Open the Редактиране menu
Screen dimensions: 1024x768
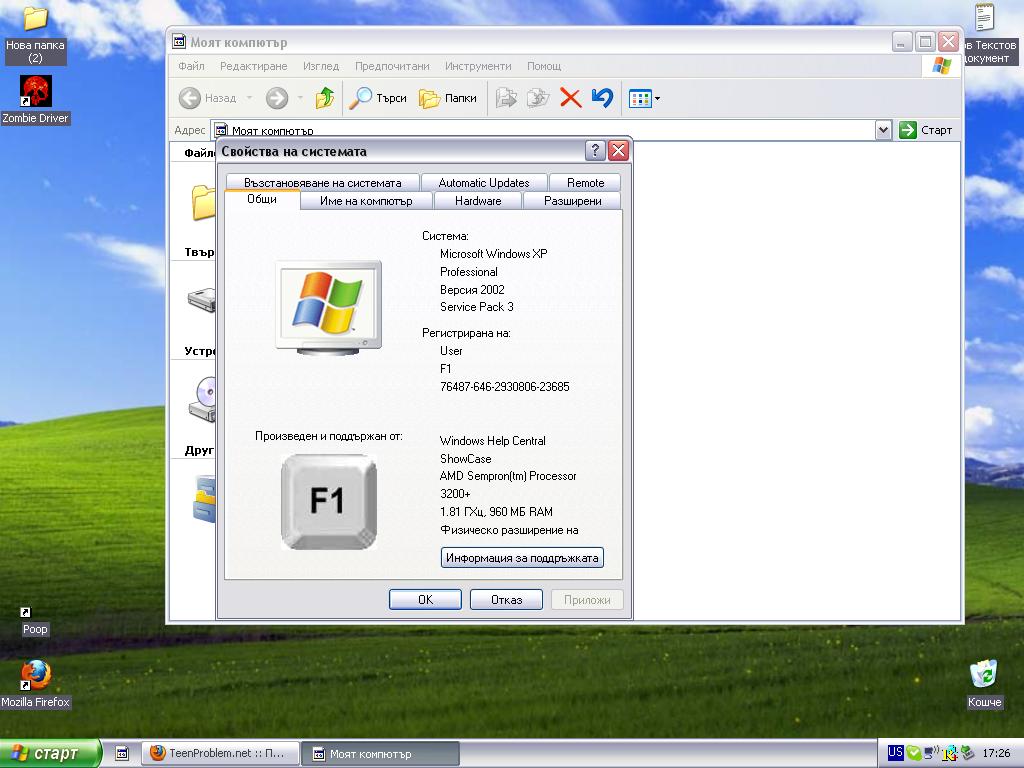coord(253,66)
